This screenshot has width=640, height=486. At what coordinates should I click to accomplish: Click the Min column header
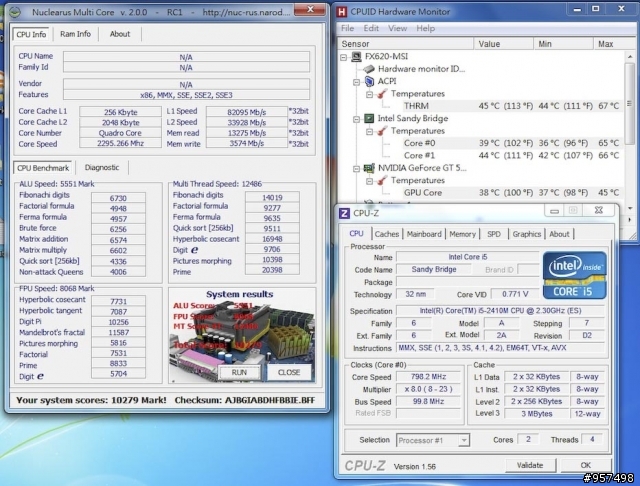tap(563, 44)
